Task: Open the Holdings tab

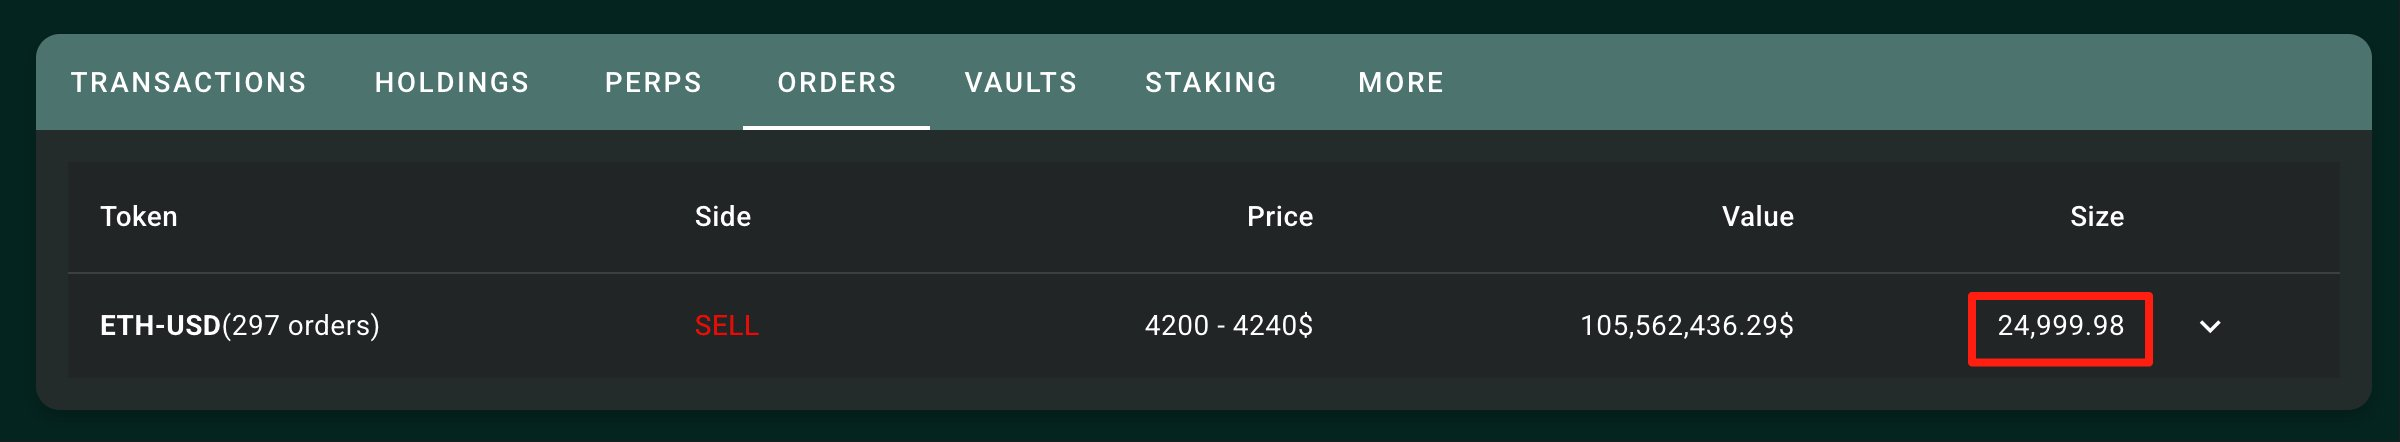Action: coord(452,82)
